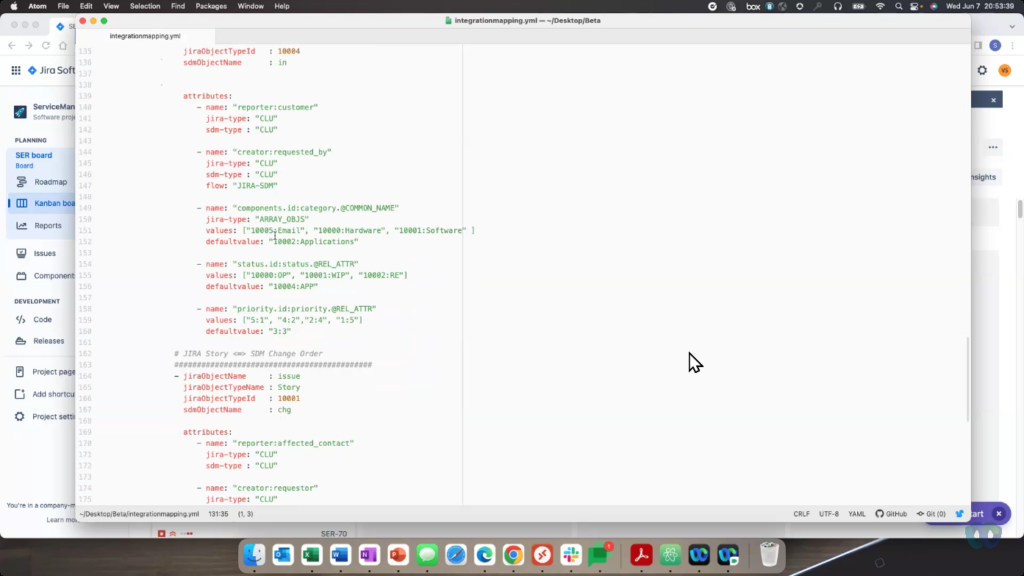The height and width of the screenshot is (576, 1024).
Task: Click the "reporter:affected_contact" attribute name
Action: click(x=293, y=443)
